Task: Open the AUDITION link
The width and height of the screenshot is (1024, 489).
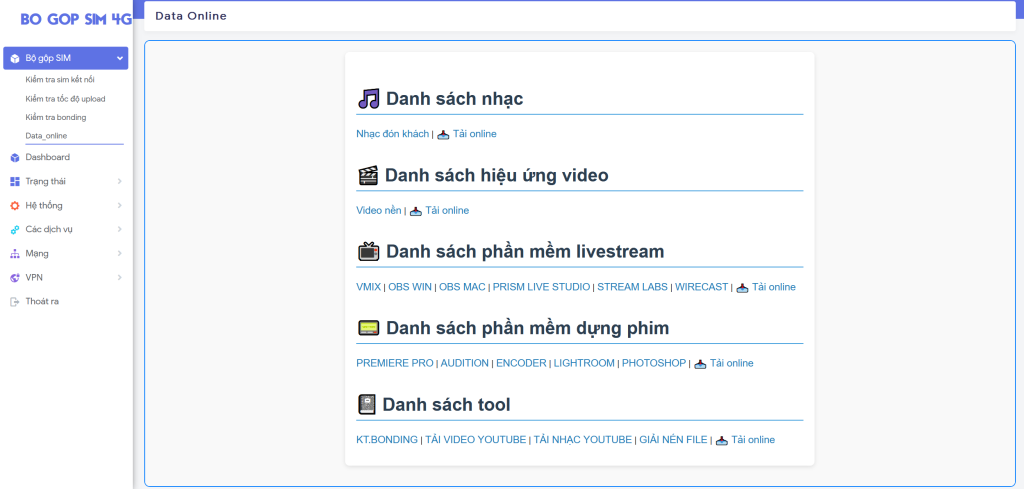Action: 464,363
